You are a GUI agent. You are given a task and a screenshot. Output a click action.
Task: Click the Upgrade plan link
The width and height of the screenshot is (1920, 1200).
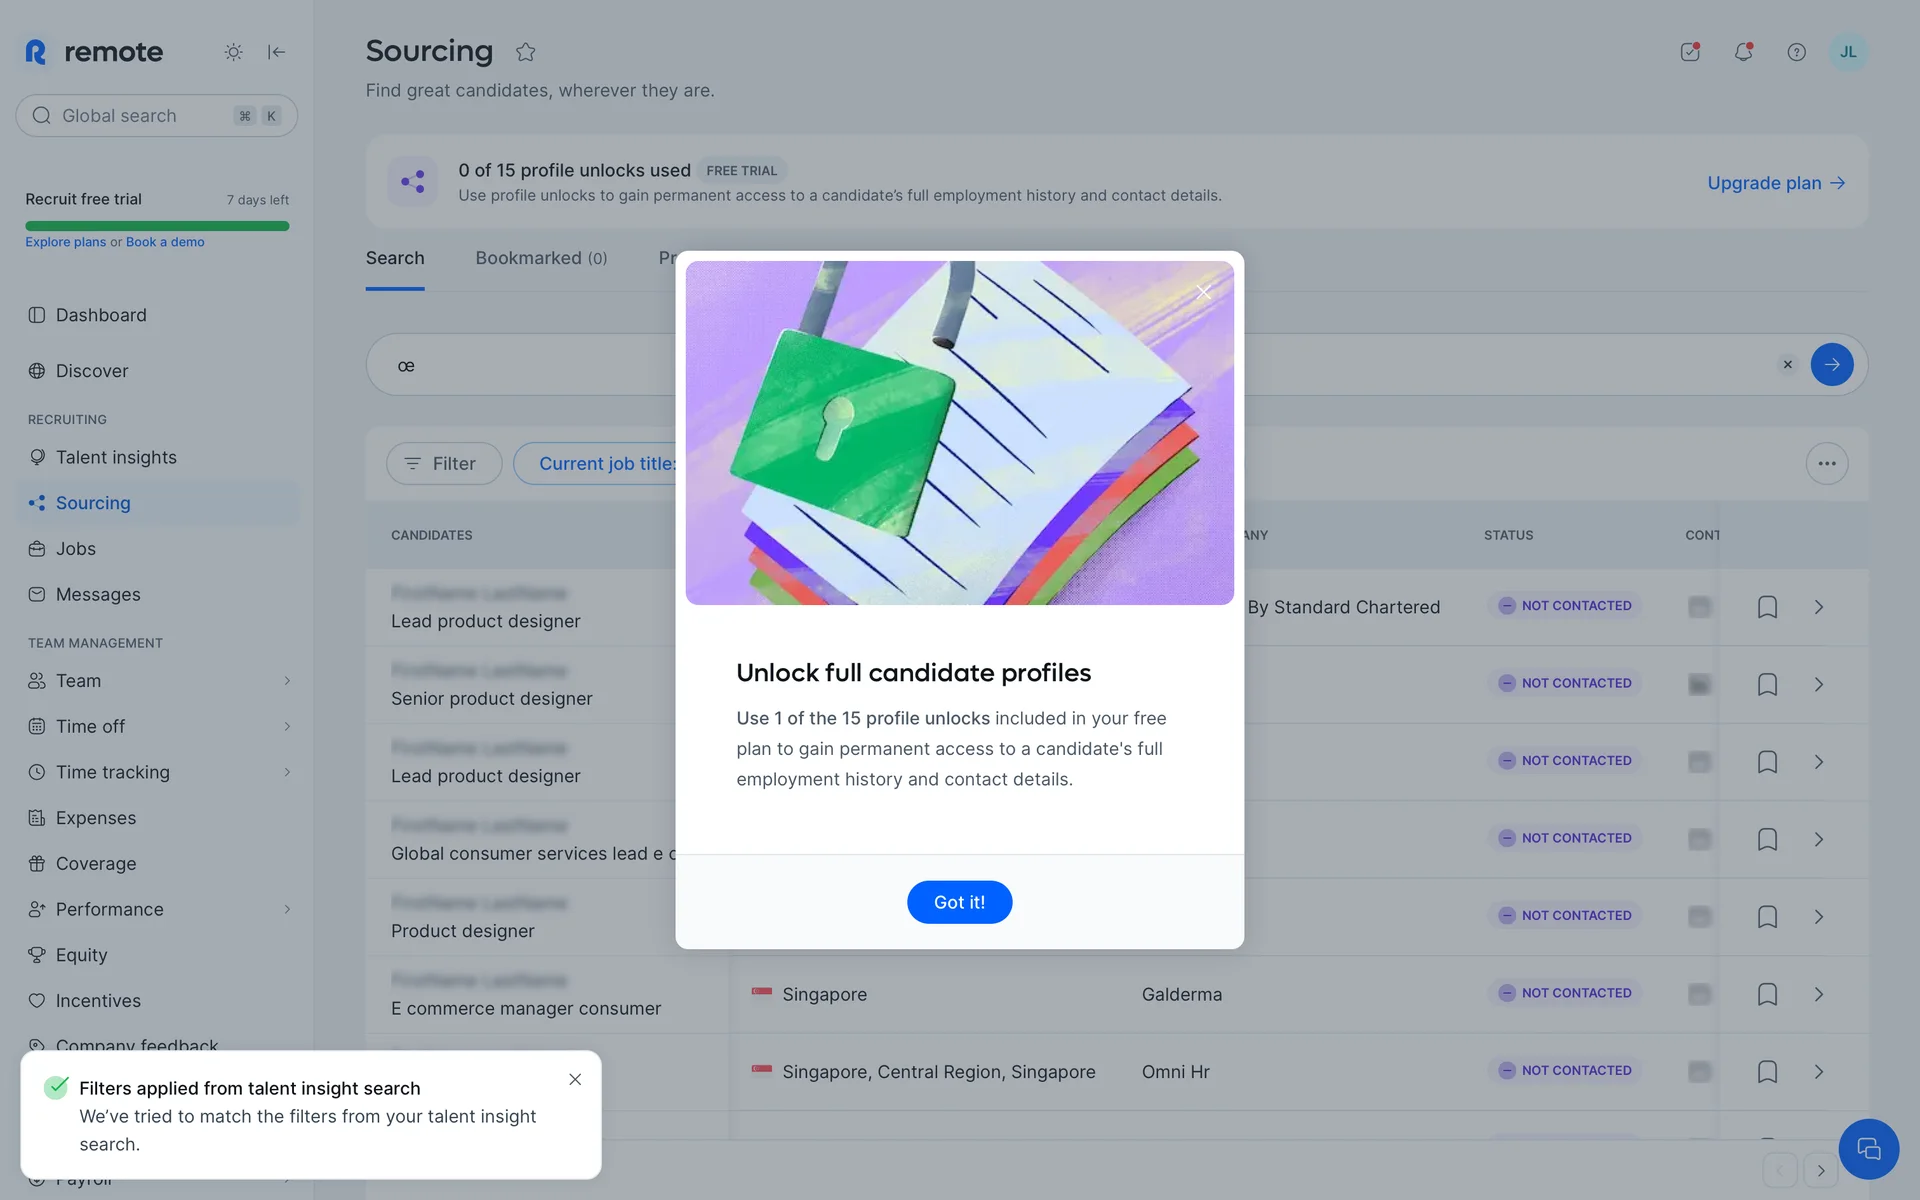click(x=1775, y=183)
